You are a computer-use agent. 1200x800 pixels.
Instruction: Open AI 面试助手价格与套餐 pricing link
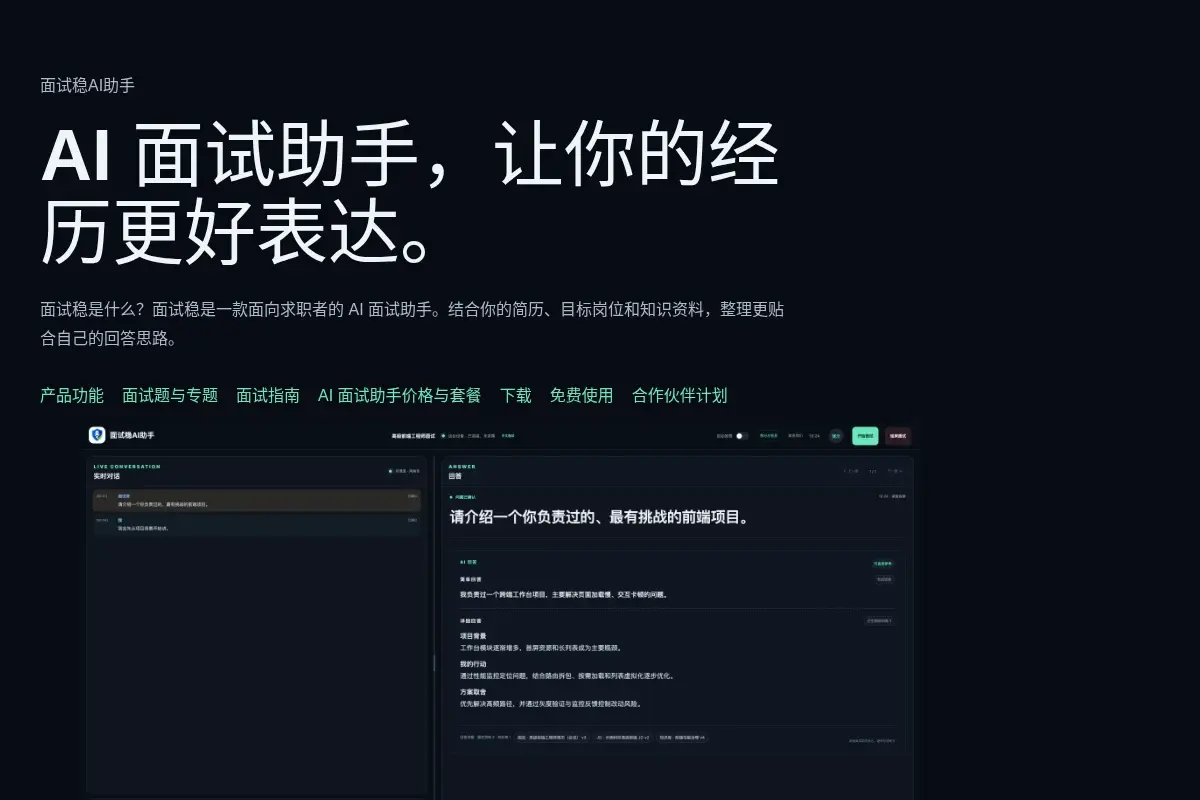[399, 395]
